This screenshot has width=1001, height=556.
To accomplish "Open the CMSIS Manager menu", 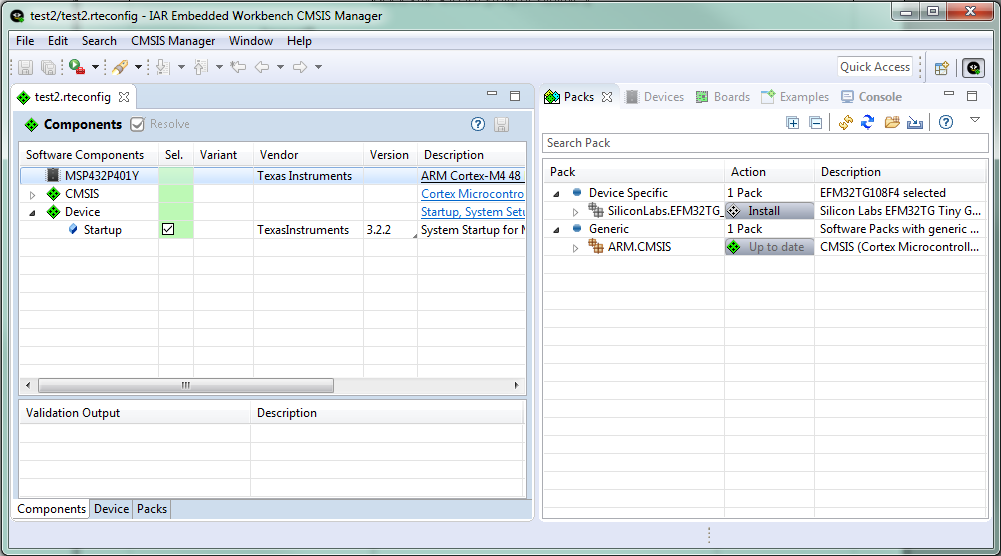I will tap(172, 41).
